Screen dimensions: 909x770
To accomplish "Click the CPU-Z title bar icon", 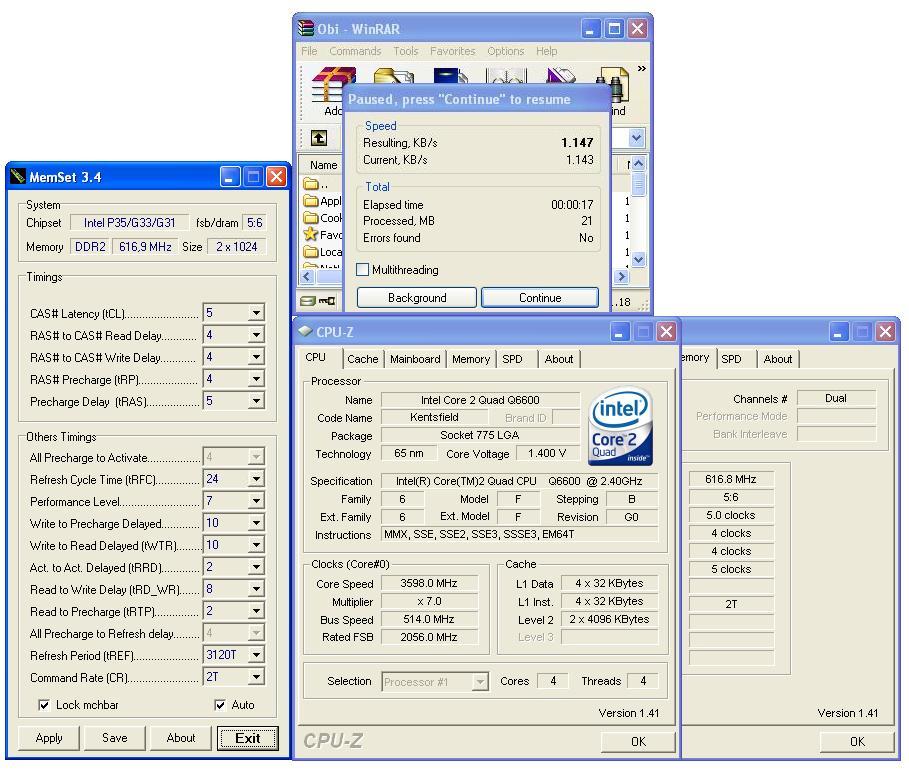I will point(305,331).
